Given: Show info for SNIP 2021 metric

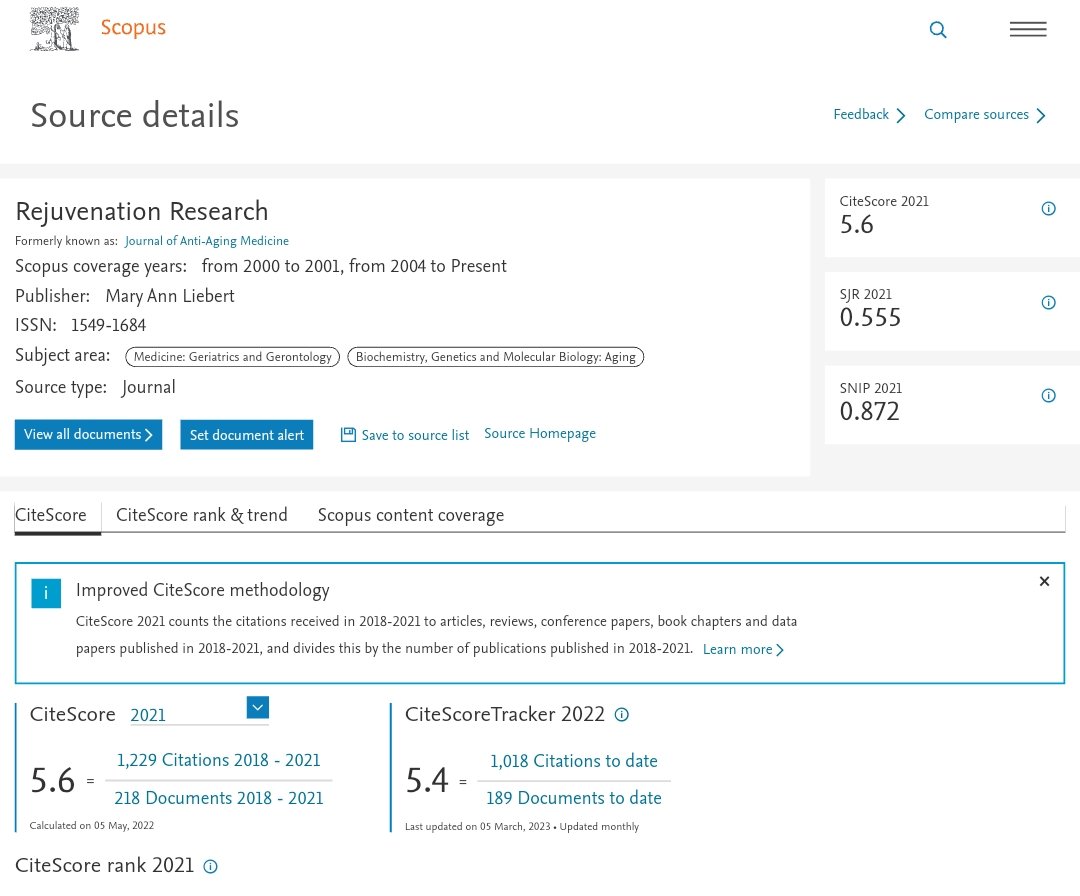Looking at the screenshot, I should pyautogui.click(x=1048, y=395).
